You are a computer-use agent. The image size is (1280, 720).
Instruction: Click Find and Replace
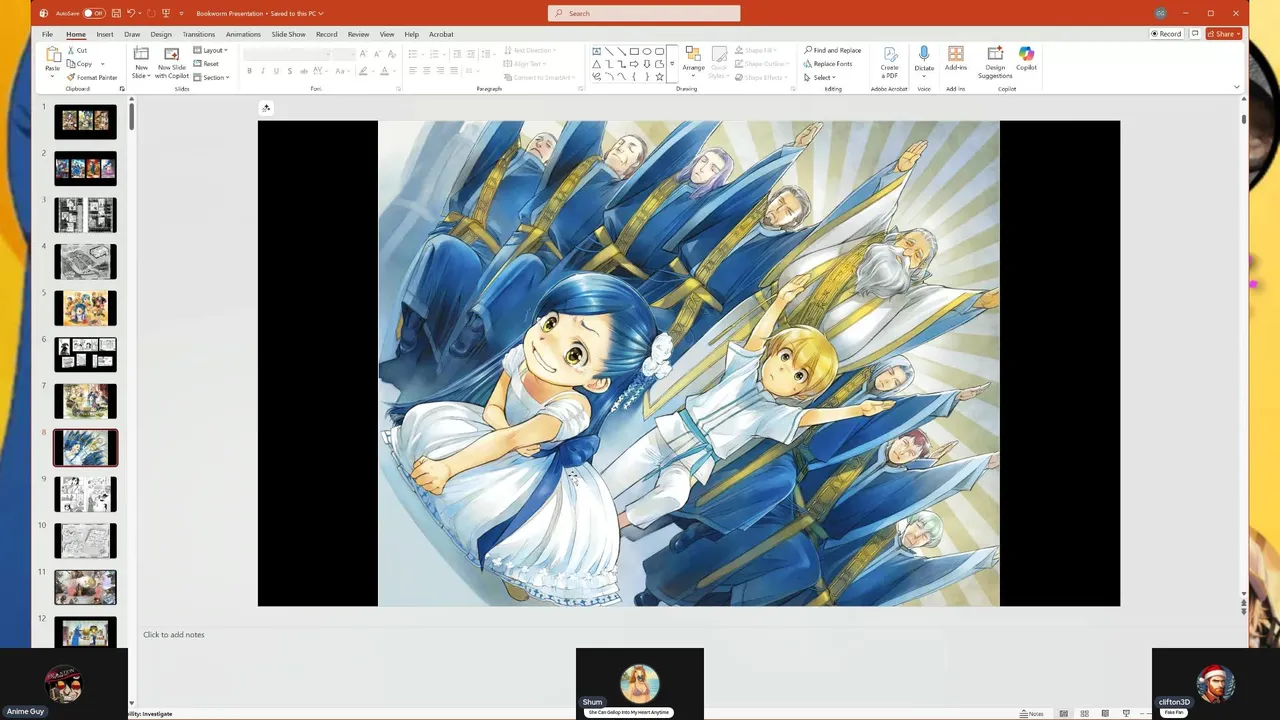832,50
